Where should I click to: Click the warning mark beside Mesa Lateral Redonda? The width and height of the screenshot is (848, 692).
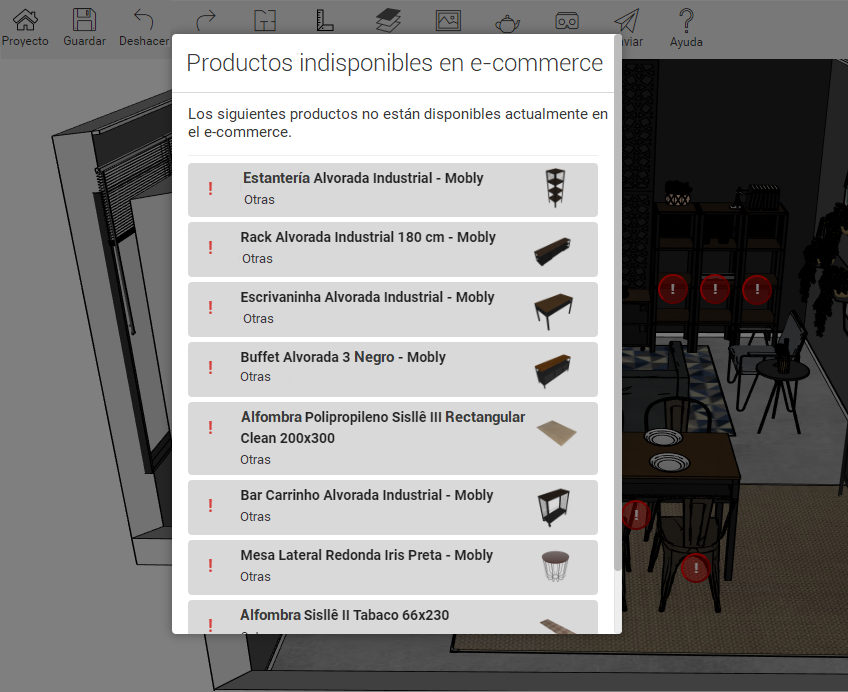tap(210, 565)
